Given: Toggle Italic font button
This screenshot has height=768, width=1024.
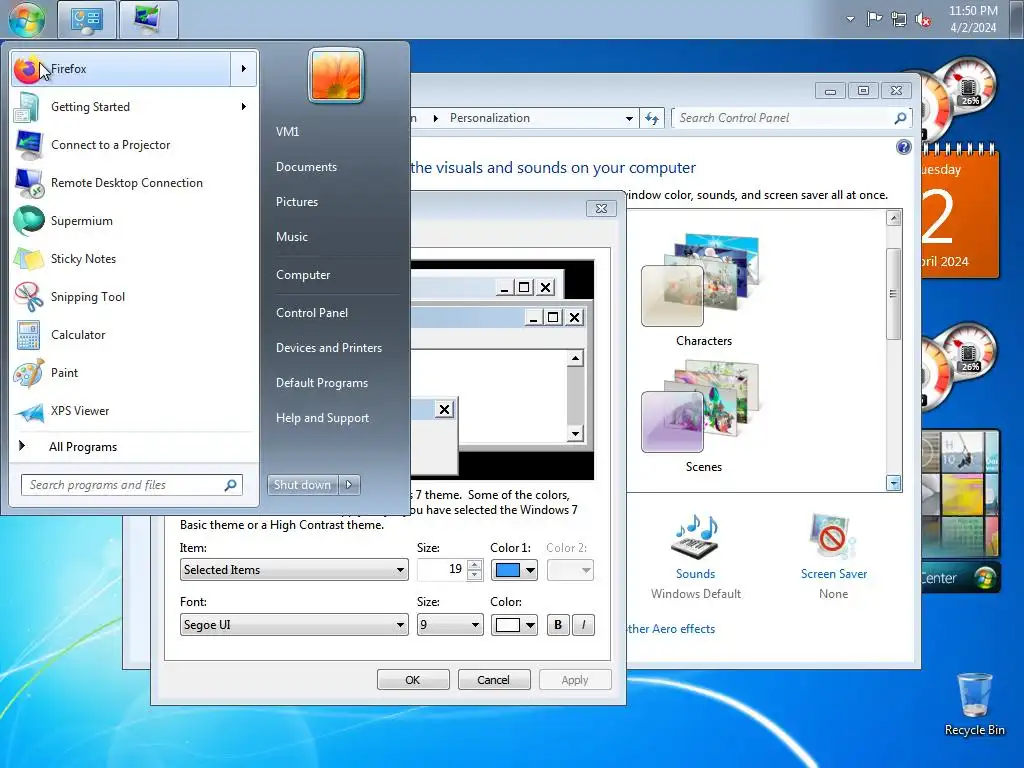Looking at the screenshot, I should tap(583, 625).
